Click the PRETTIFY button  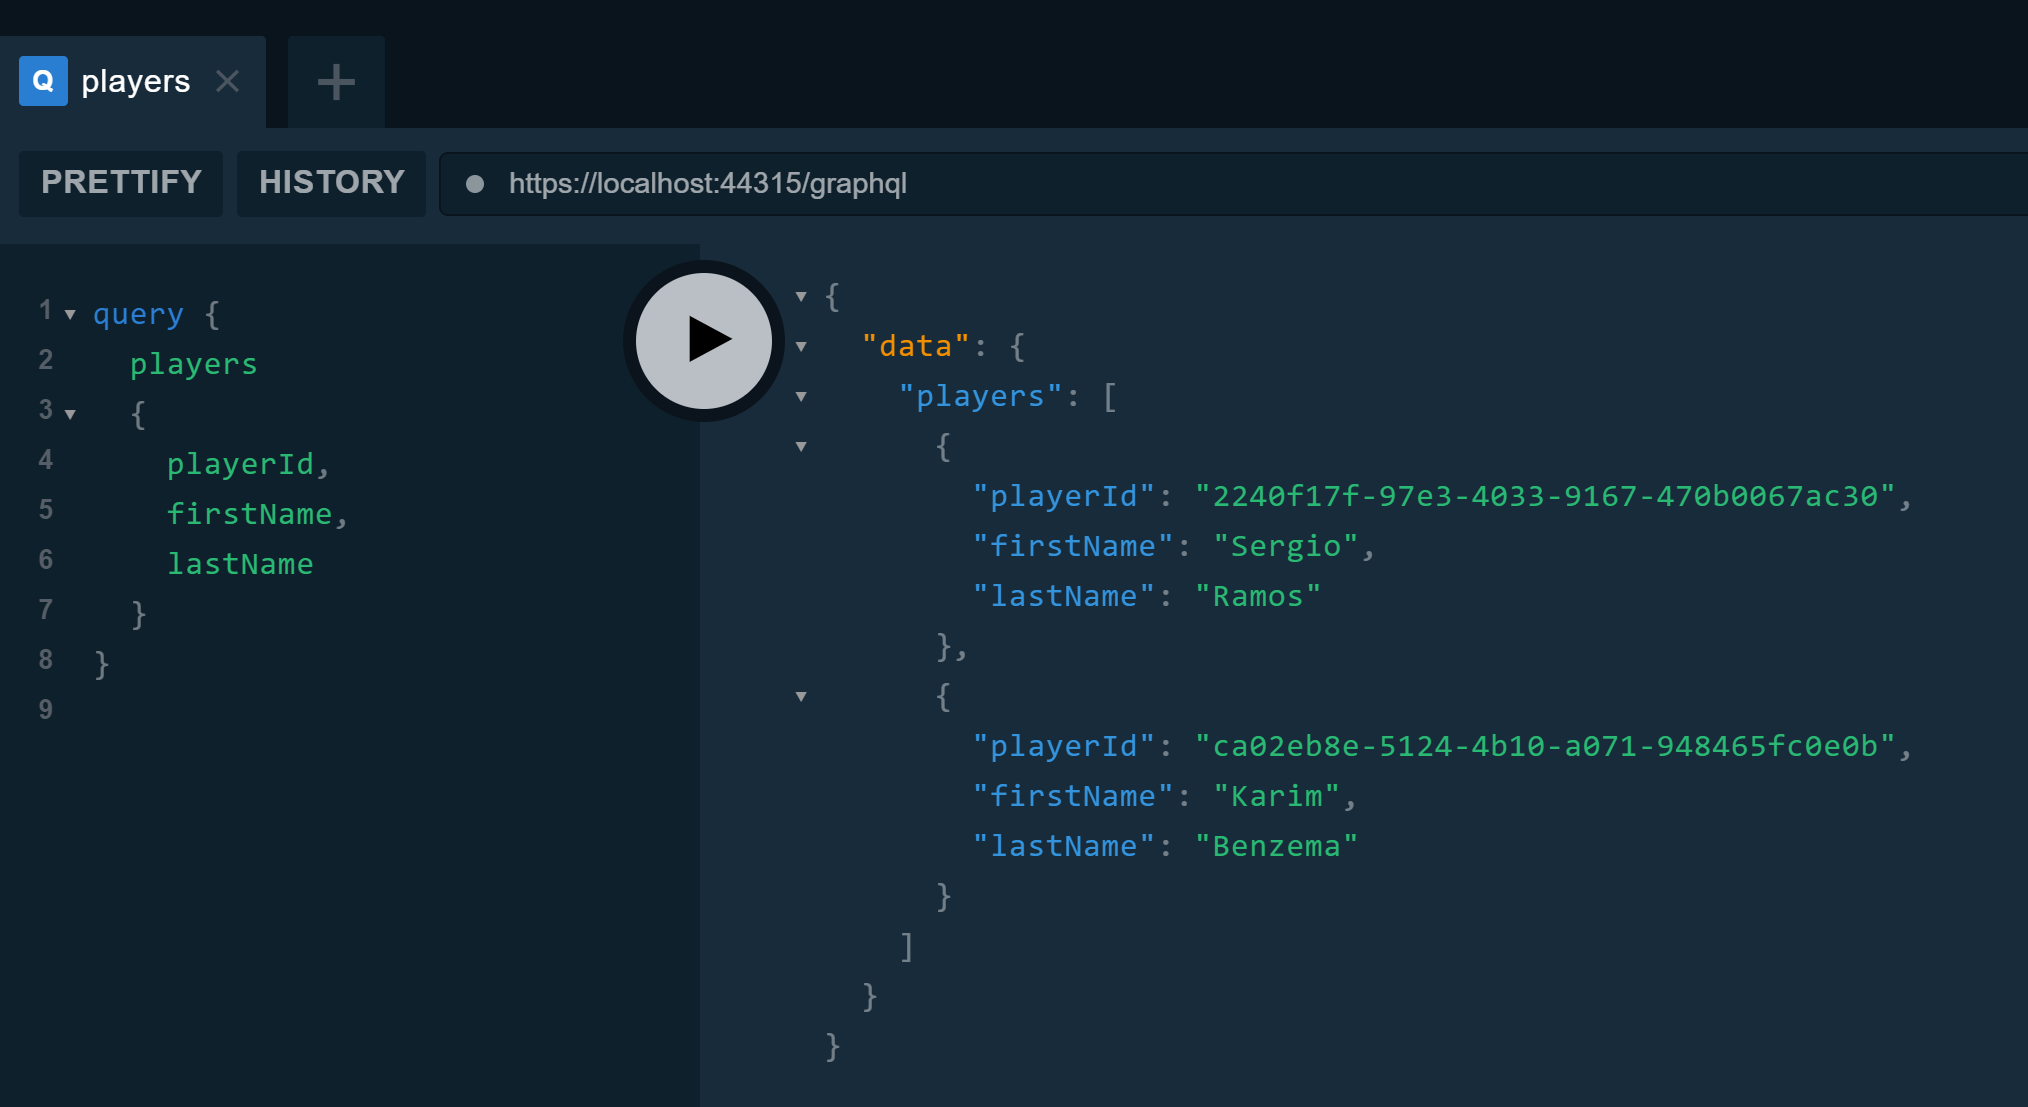(121, 183)
